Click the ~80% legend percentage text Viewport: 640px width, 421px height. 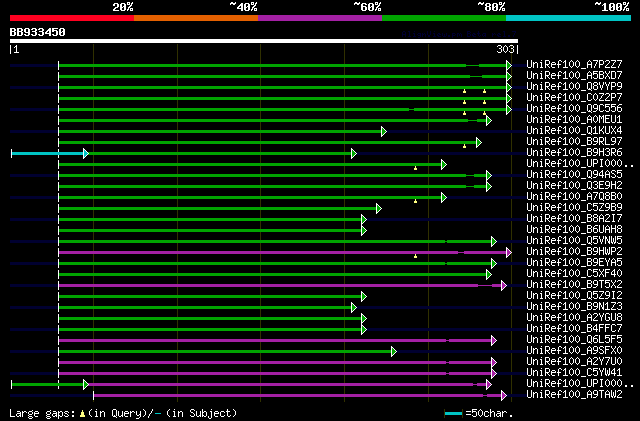point(491,7)
